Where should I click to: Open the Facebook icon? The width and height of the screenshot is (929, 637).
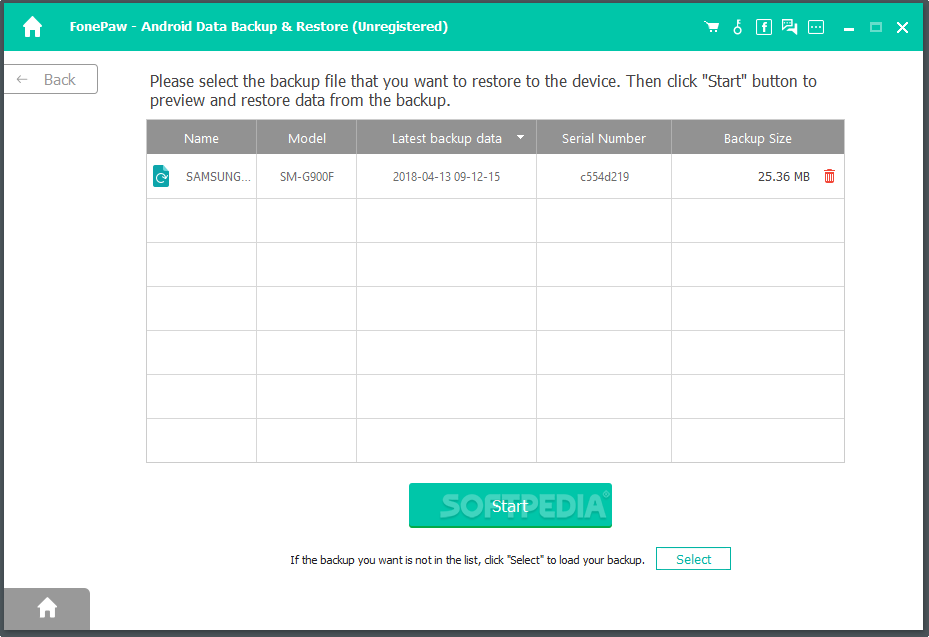tap(764, 27)
